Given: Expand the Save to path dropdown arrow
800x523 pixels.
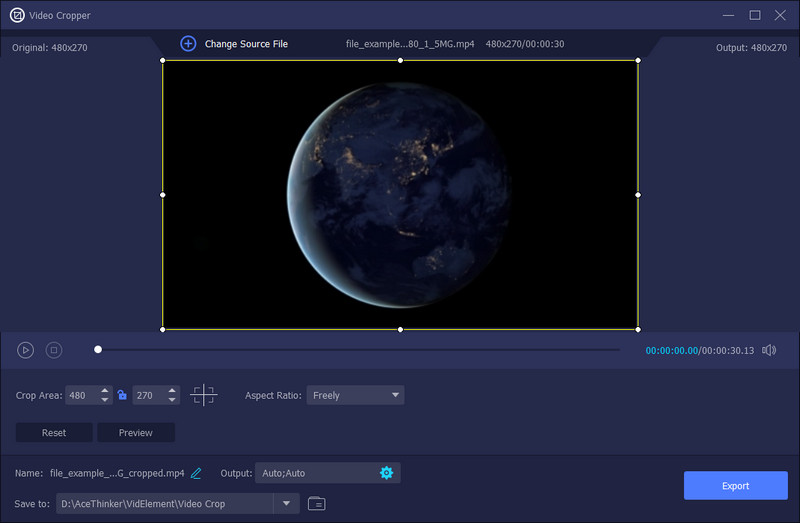Looking at the screenshot, I should (287, 504).
